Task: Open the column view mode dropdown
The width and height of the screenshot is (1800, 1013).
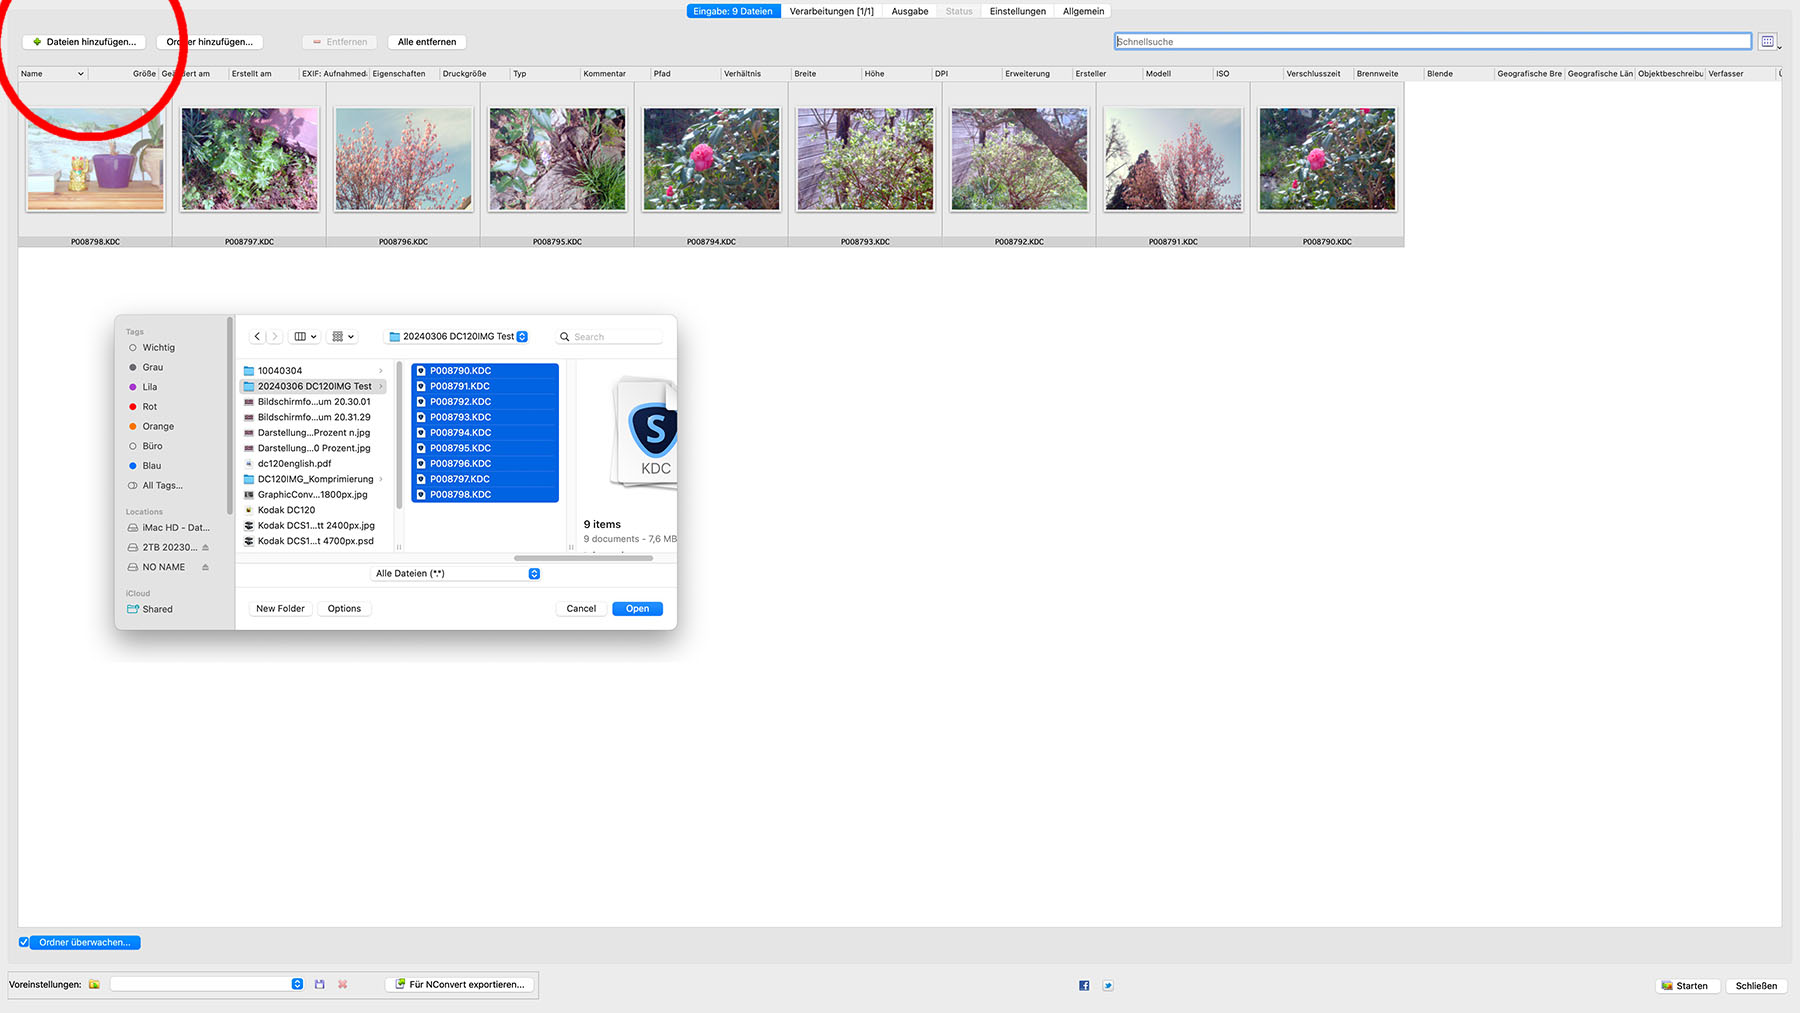Action: pos(306,337)
